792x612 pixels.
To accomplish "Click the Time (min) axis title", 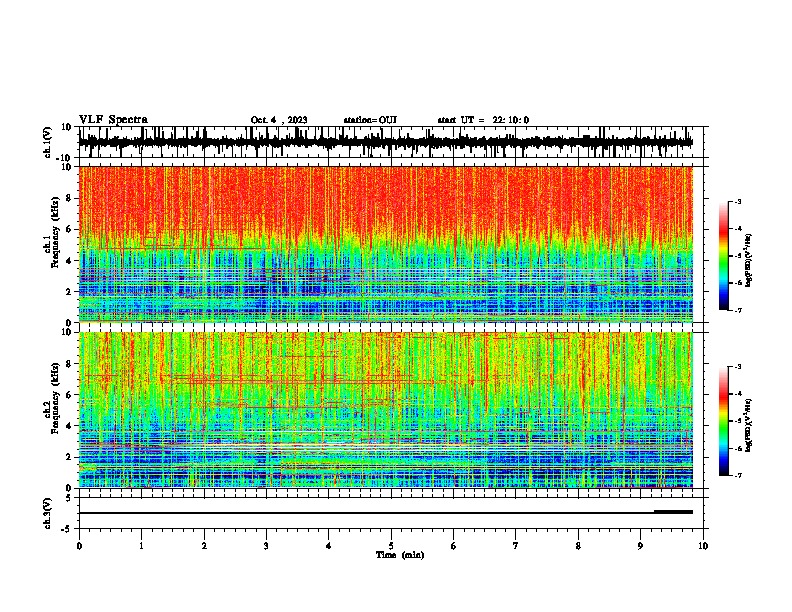I will 400,555.
